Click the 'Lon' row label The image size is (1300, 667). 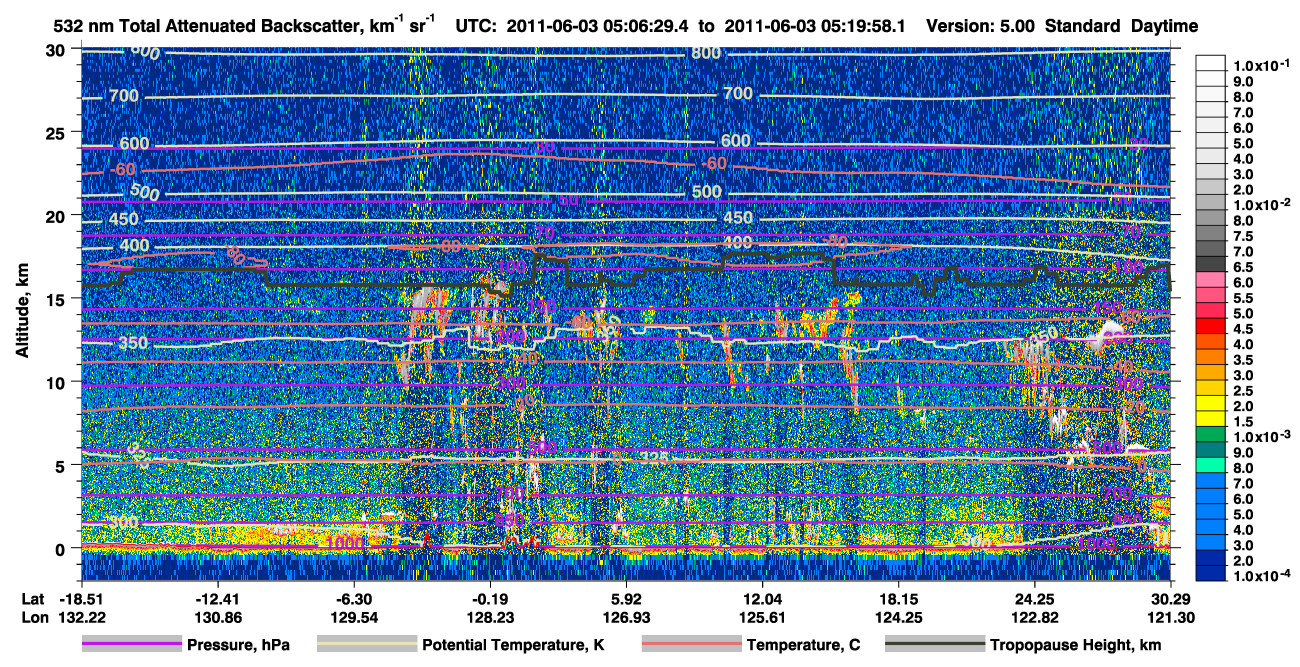pyautogui.click(x=33, y=617)
